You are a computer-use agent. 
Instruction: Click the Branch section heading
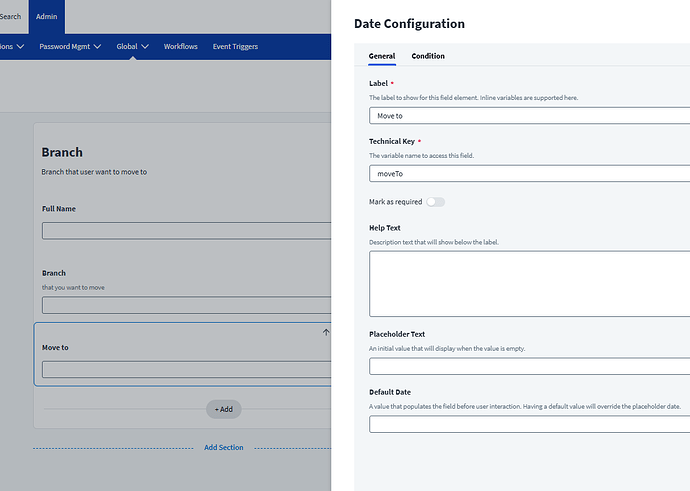point(62,153)
